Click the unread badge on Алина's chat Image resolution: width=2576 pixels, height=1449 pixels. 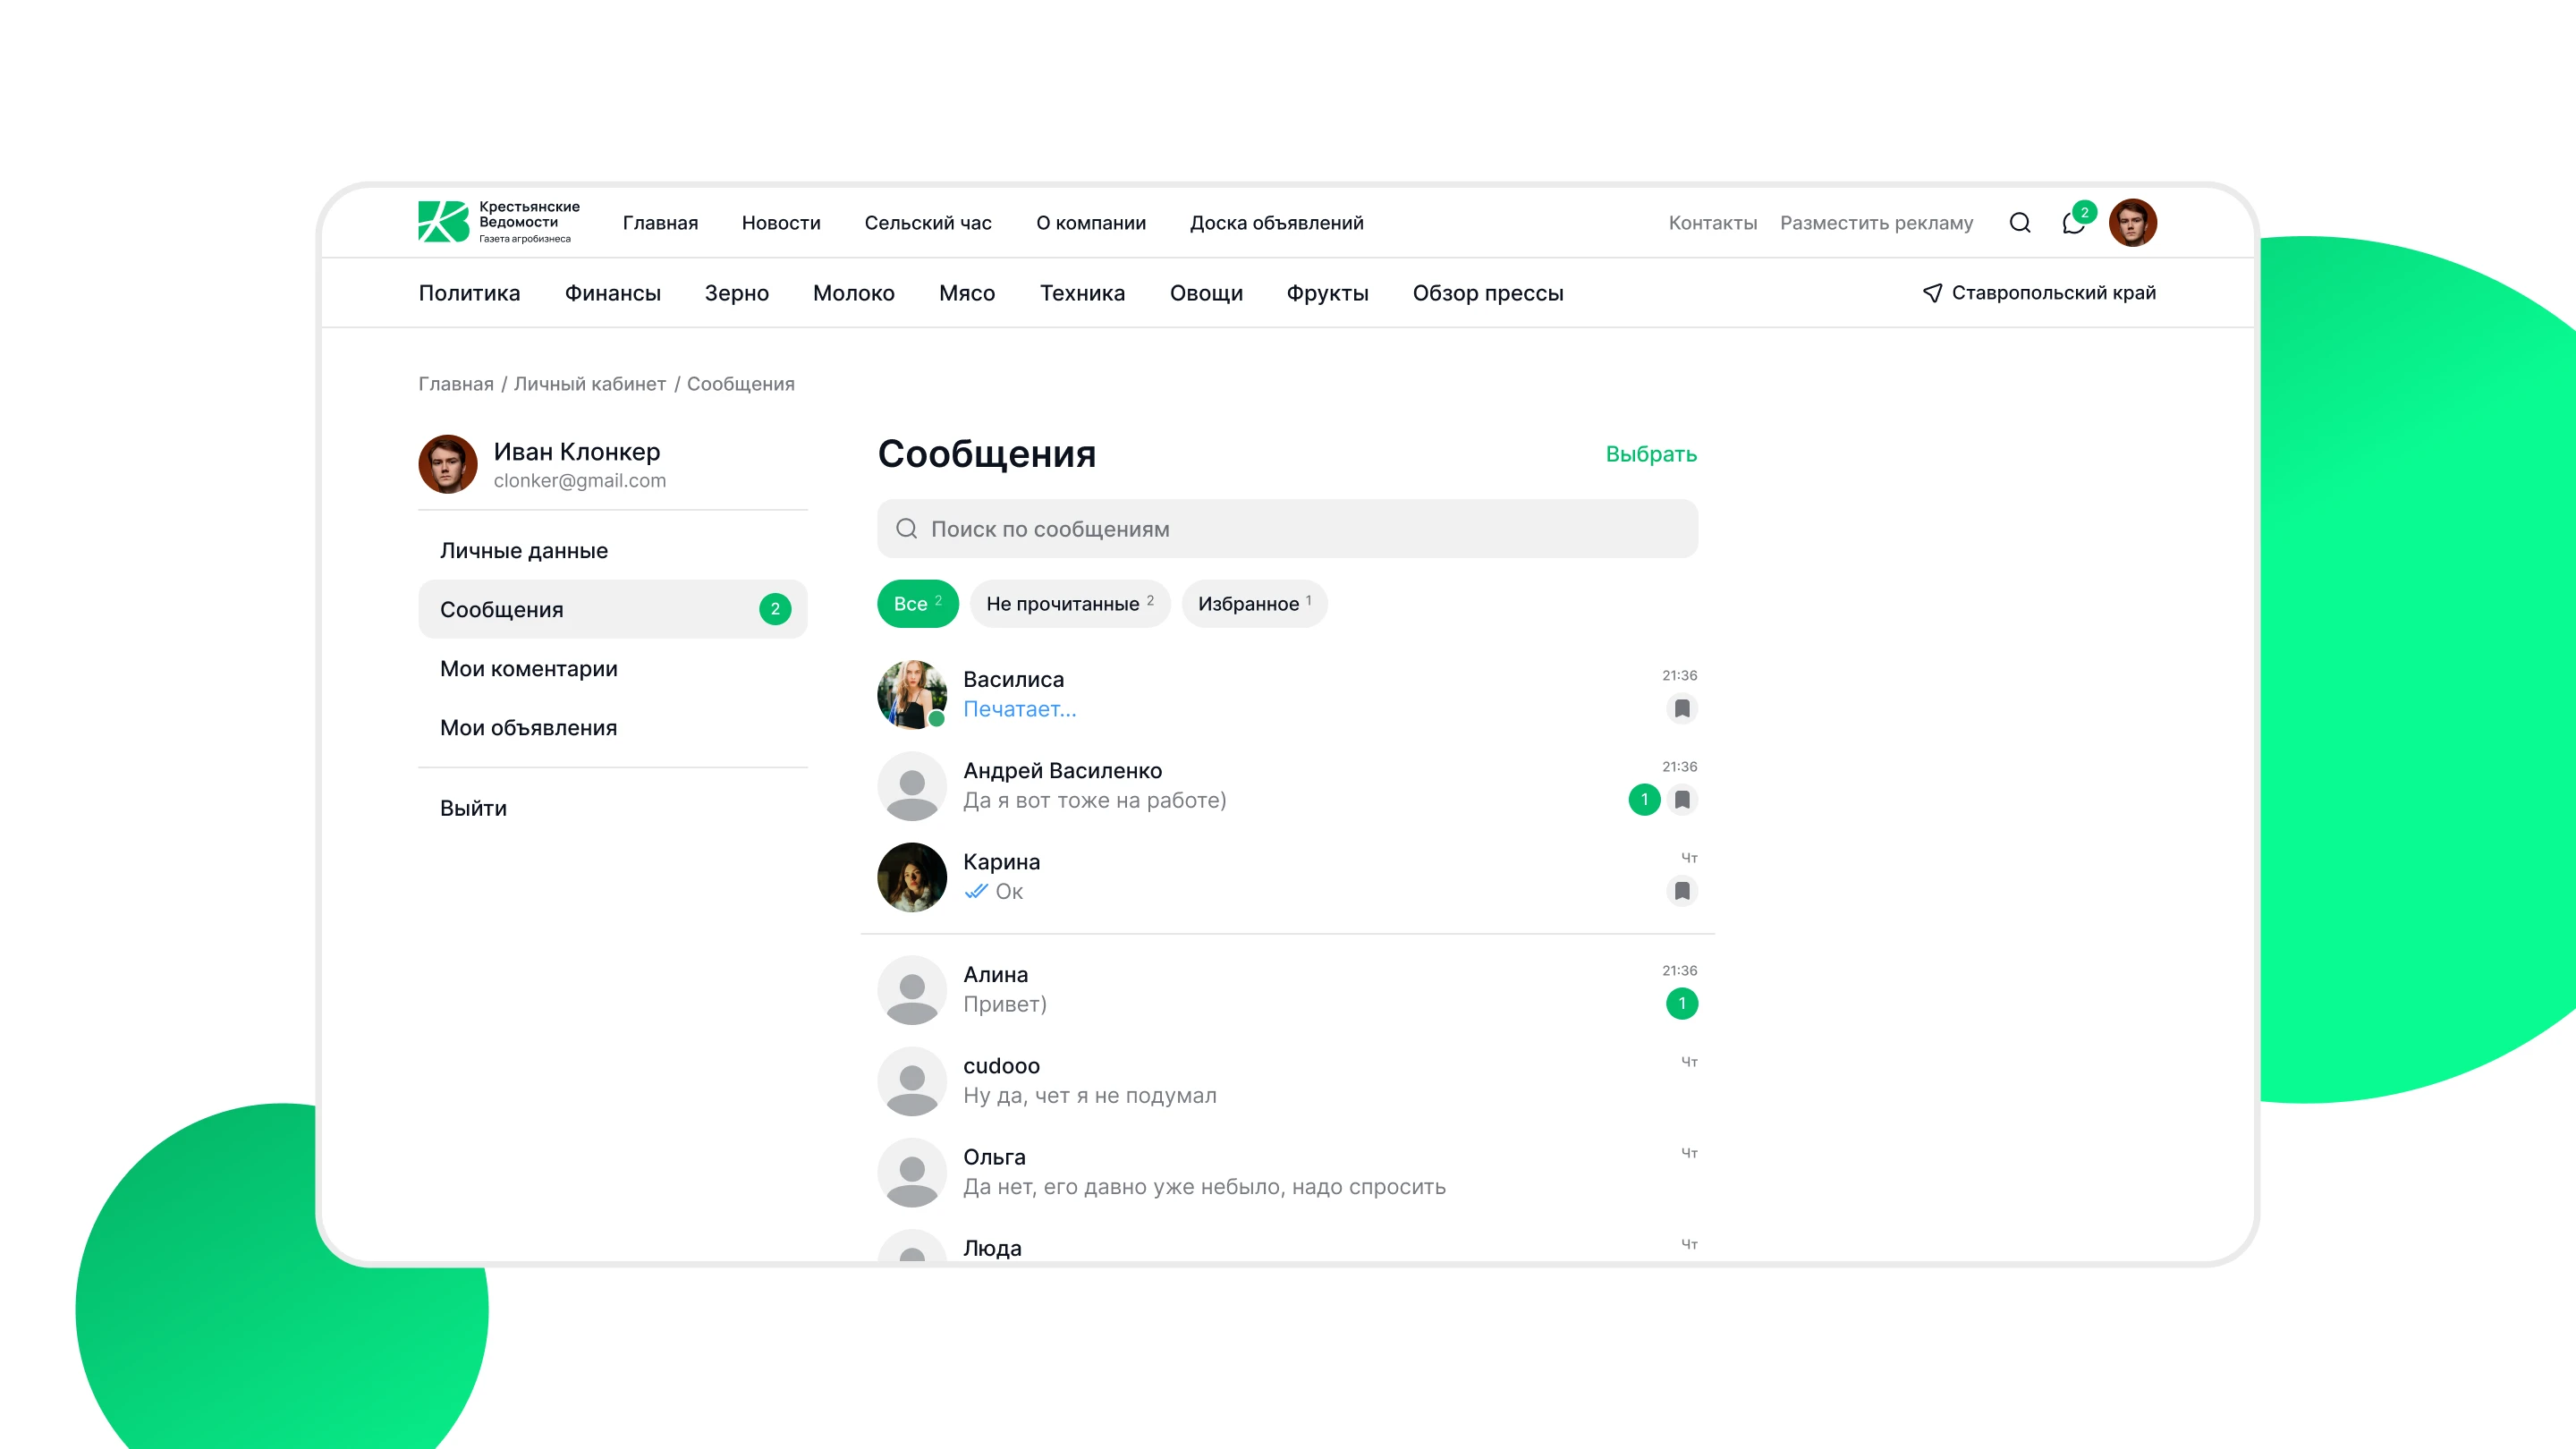pyautogui.click(x=1682, y=1003)
